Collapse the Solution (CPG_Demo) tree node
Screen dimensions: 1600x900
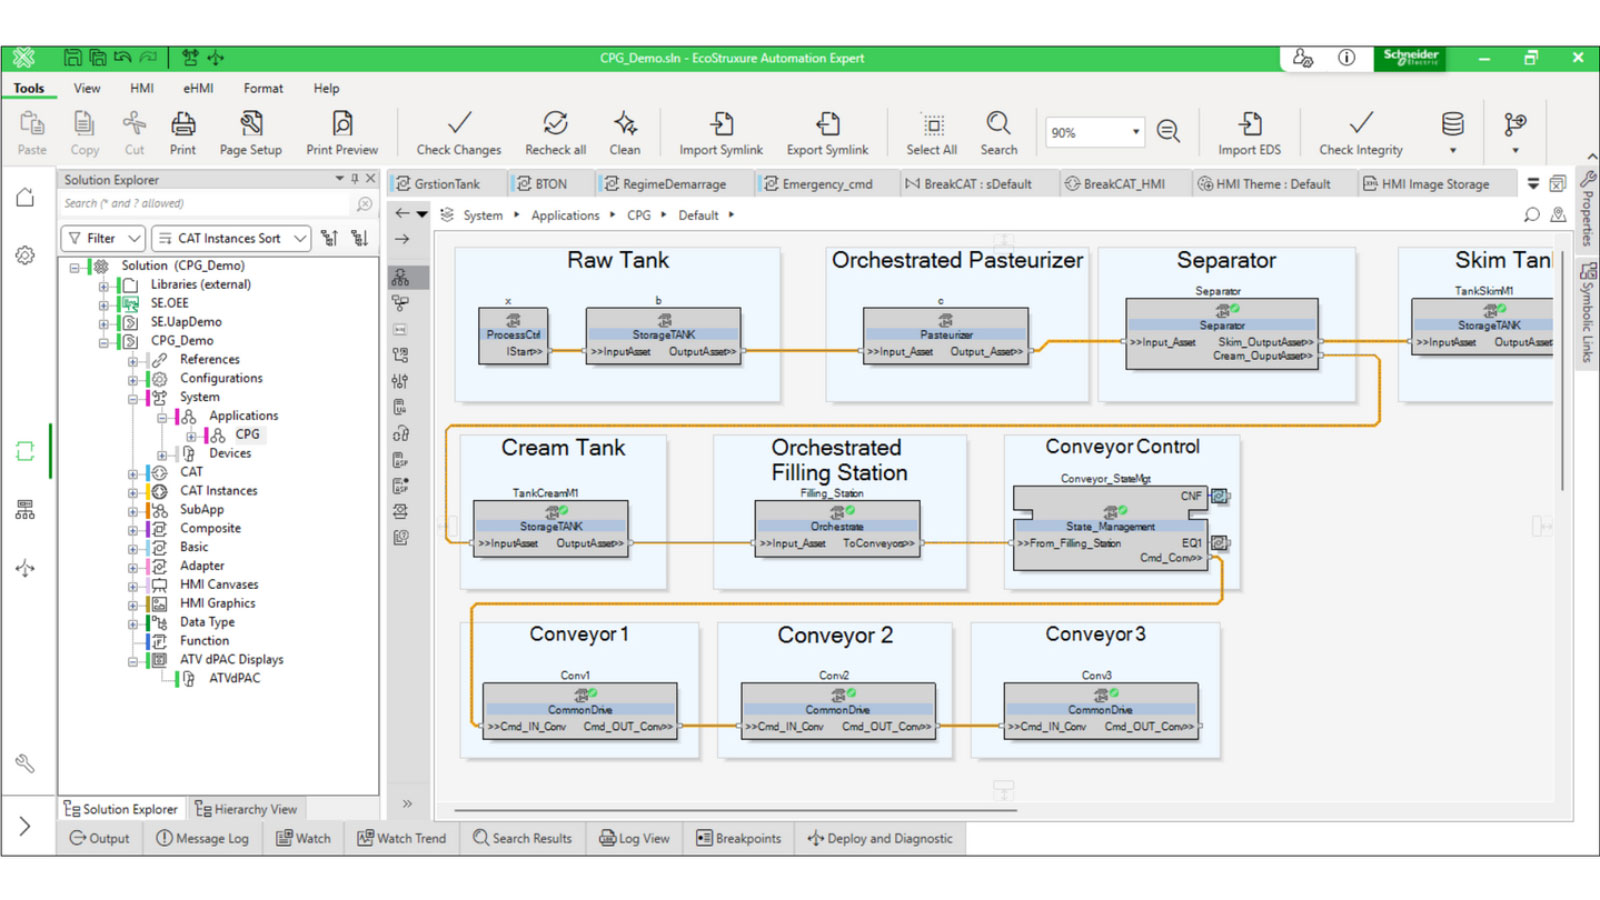[x=74, y=267]
